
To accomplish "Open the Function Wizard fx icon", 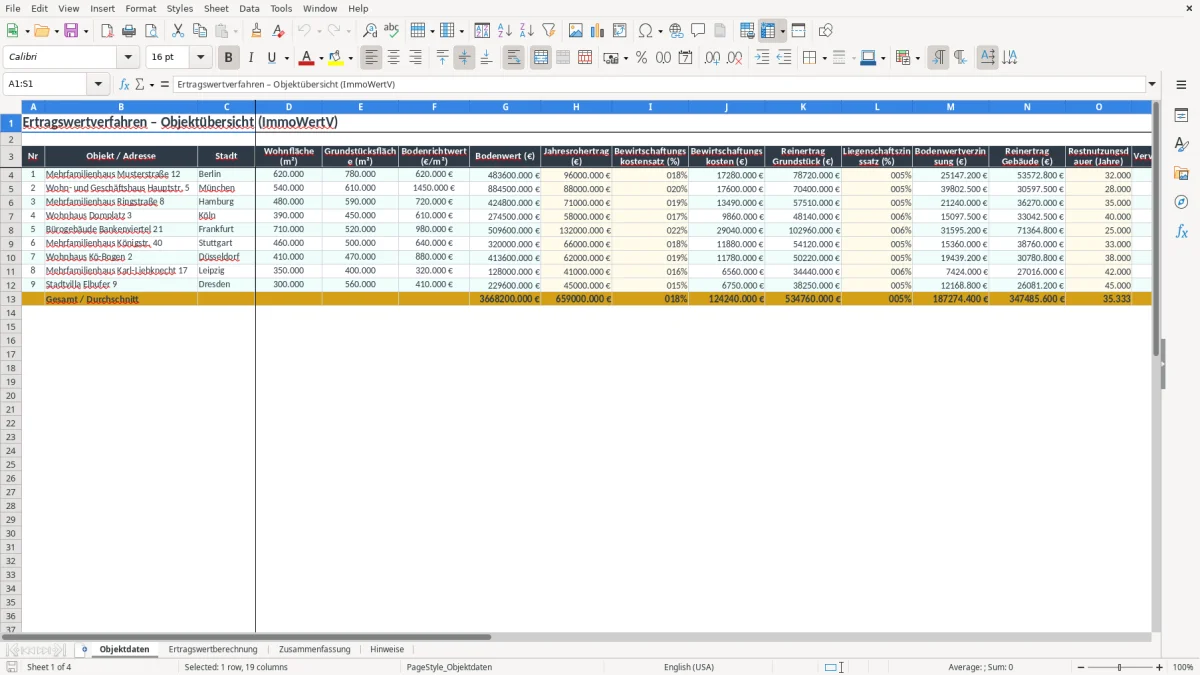I will coord(125,84).
